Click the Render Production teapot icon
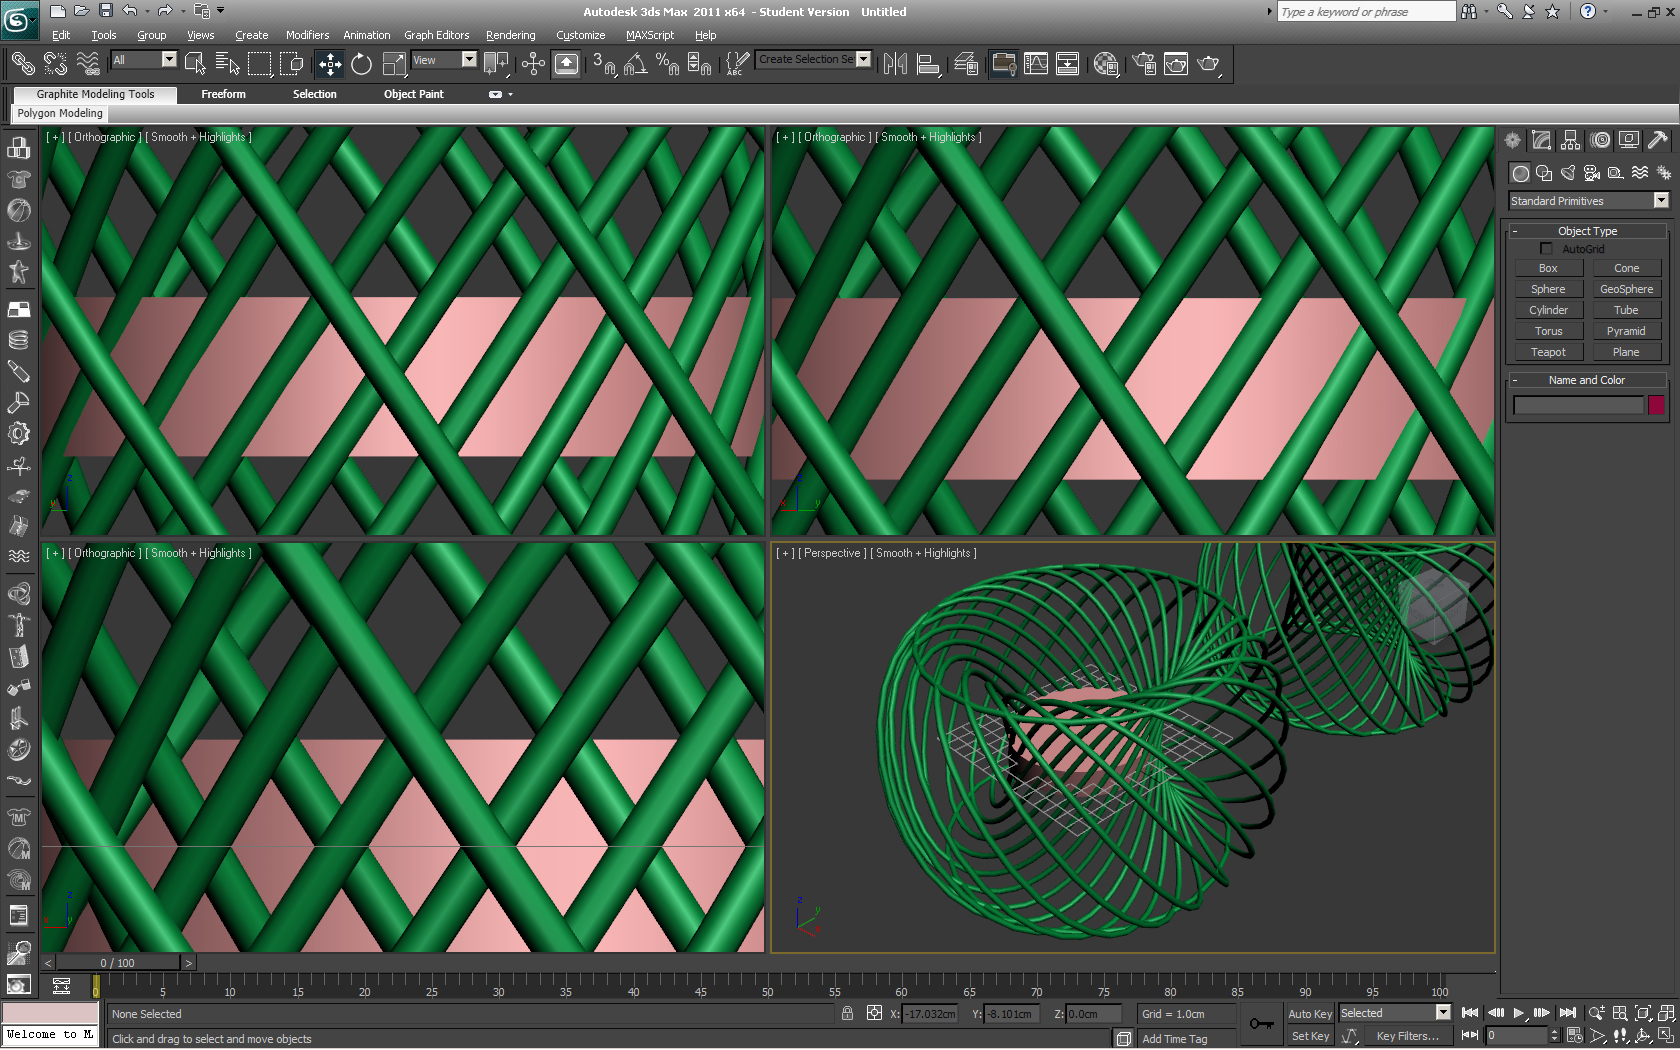The width and height of the screenshot is (1680, 1050). coord(1209,64)
